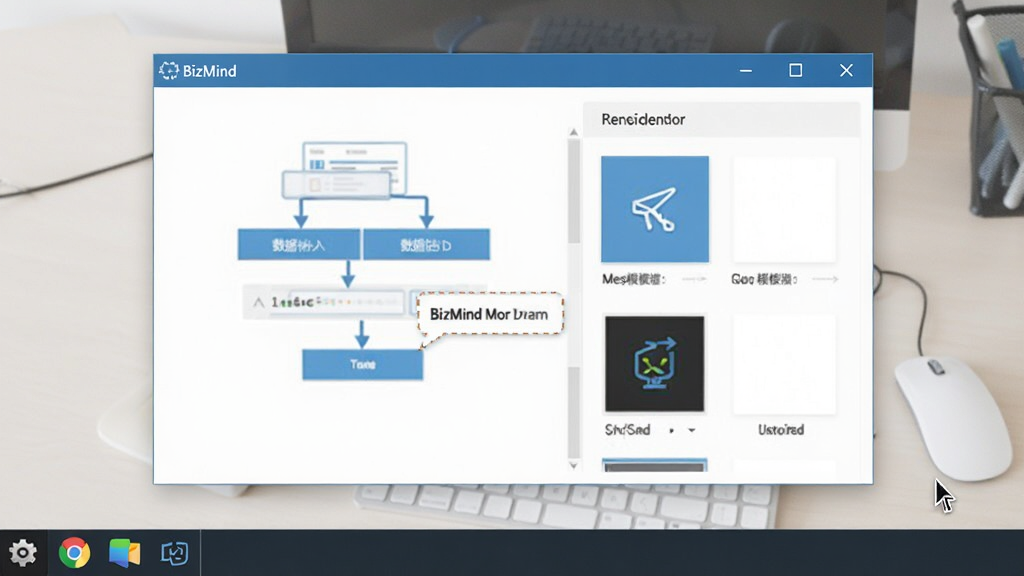The width and height of the screenshot is (1024, 576).
Task: Open the green-blue-yellow files icon in taskbar
Action: click(124, 553)
